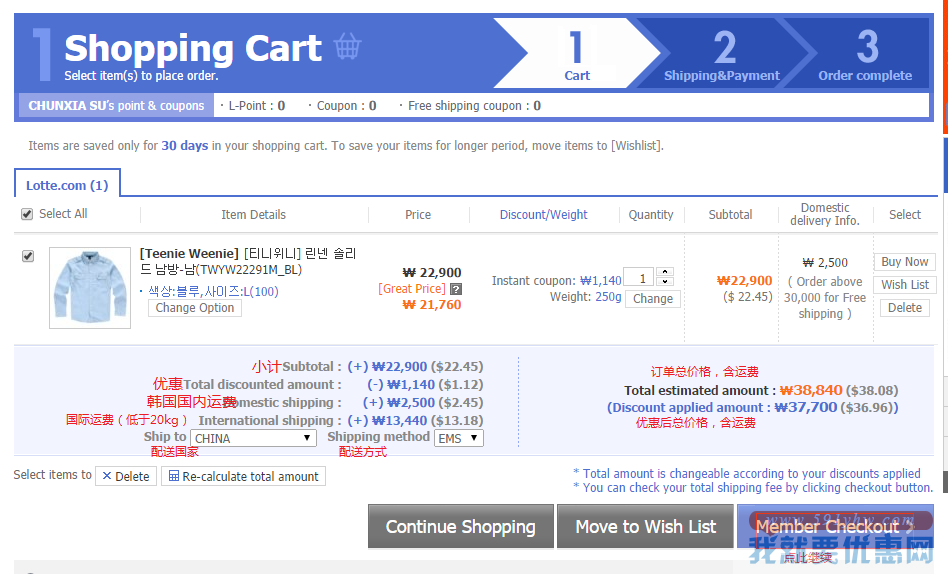Click the 30 days text in notice
The width and height of the screenshot is (948, 574).
[184, 146]
